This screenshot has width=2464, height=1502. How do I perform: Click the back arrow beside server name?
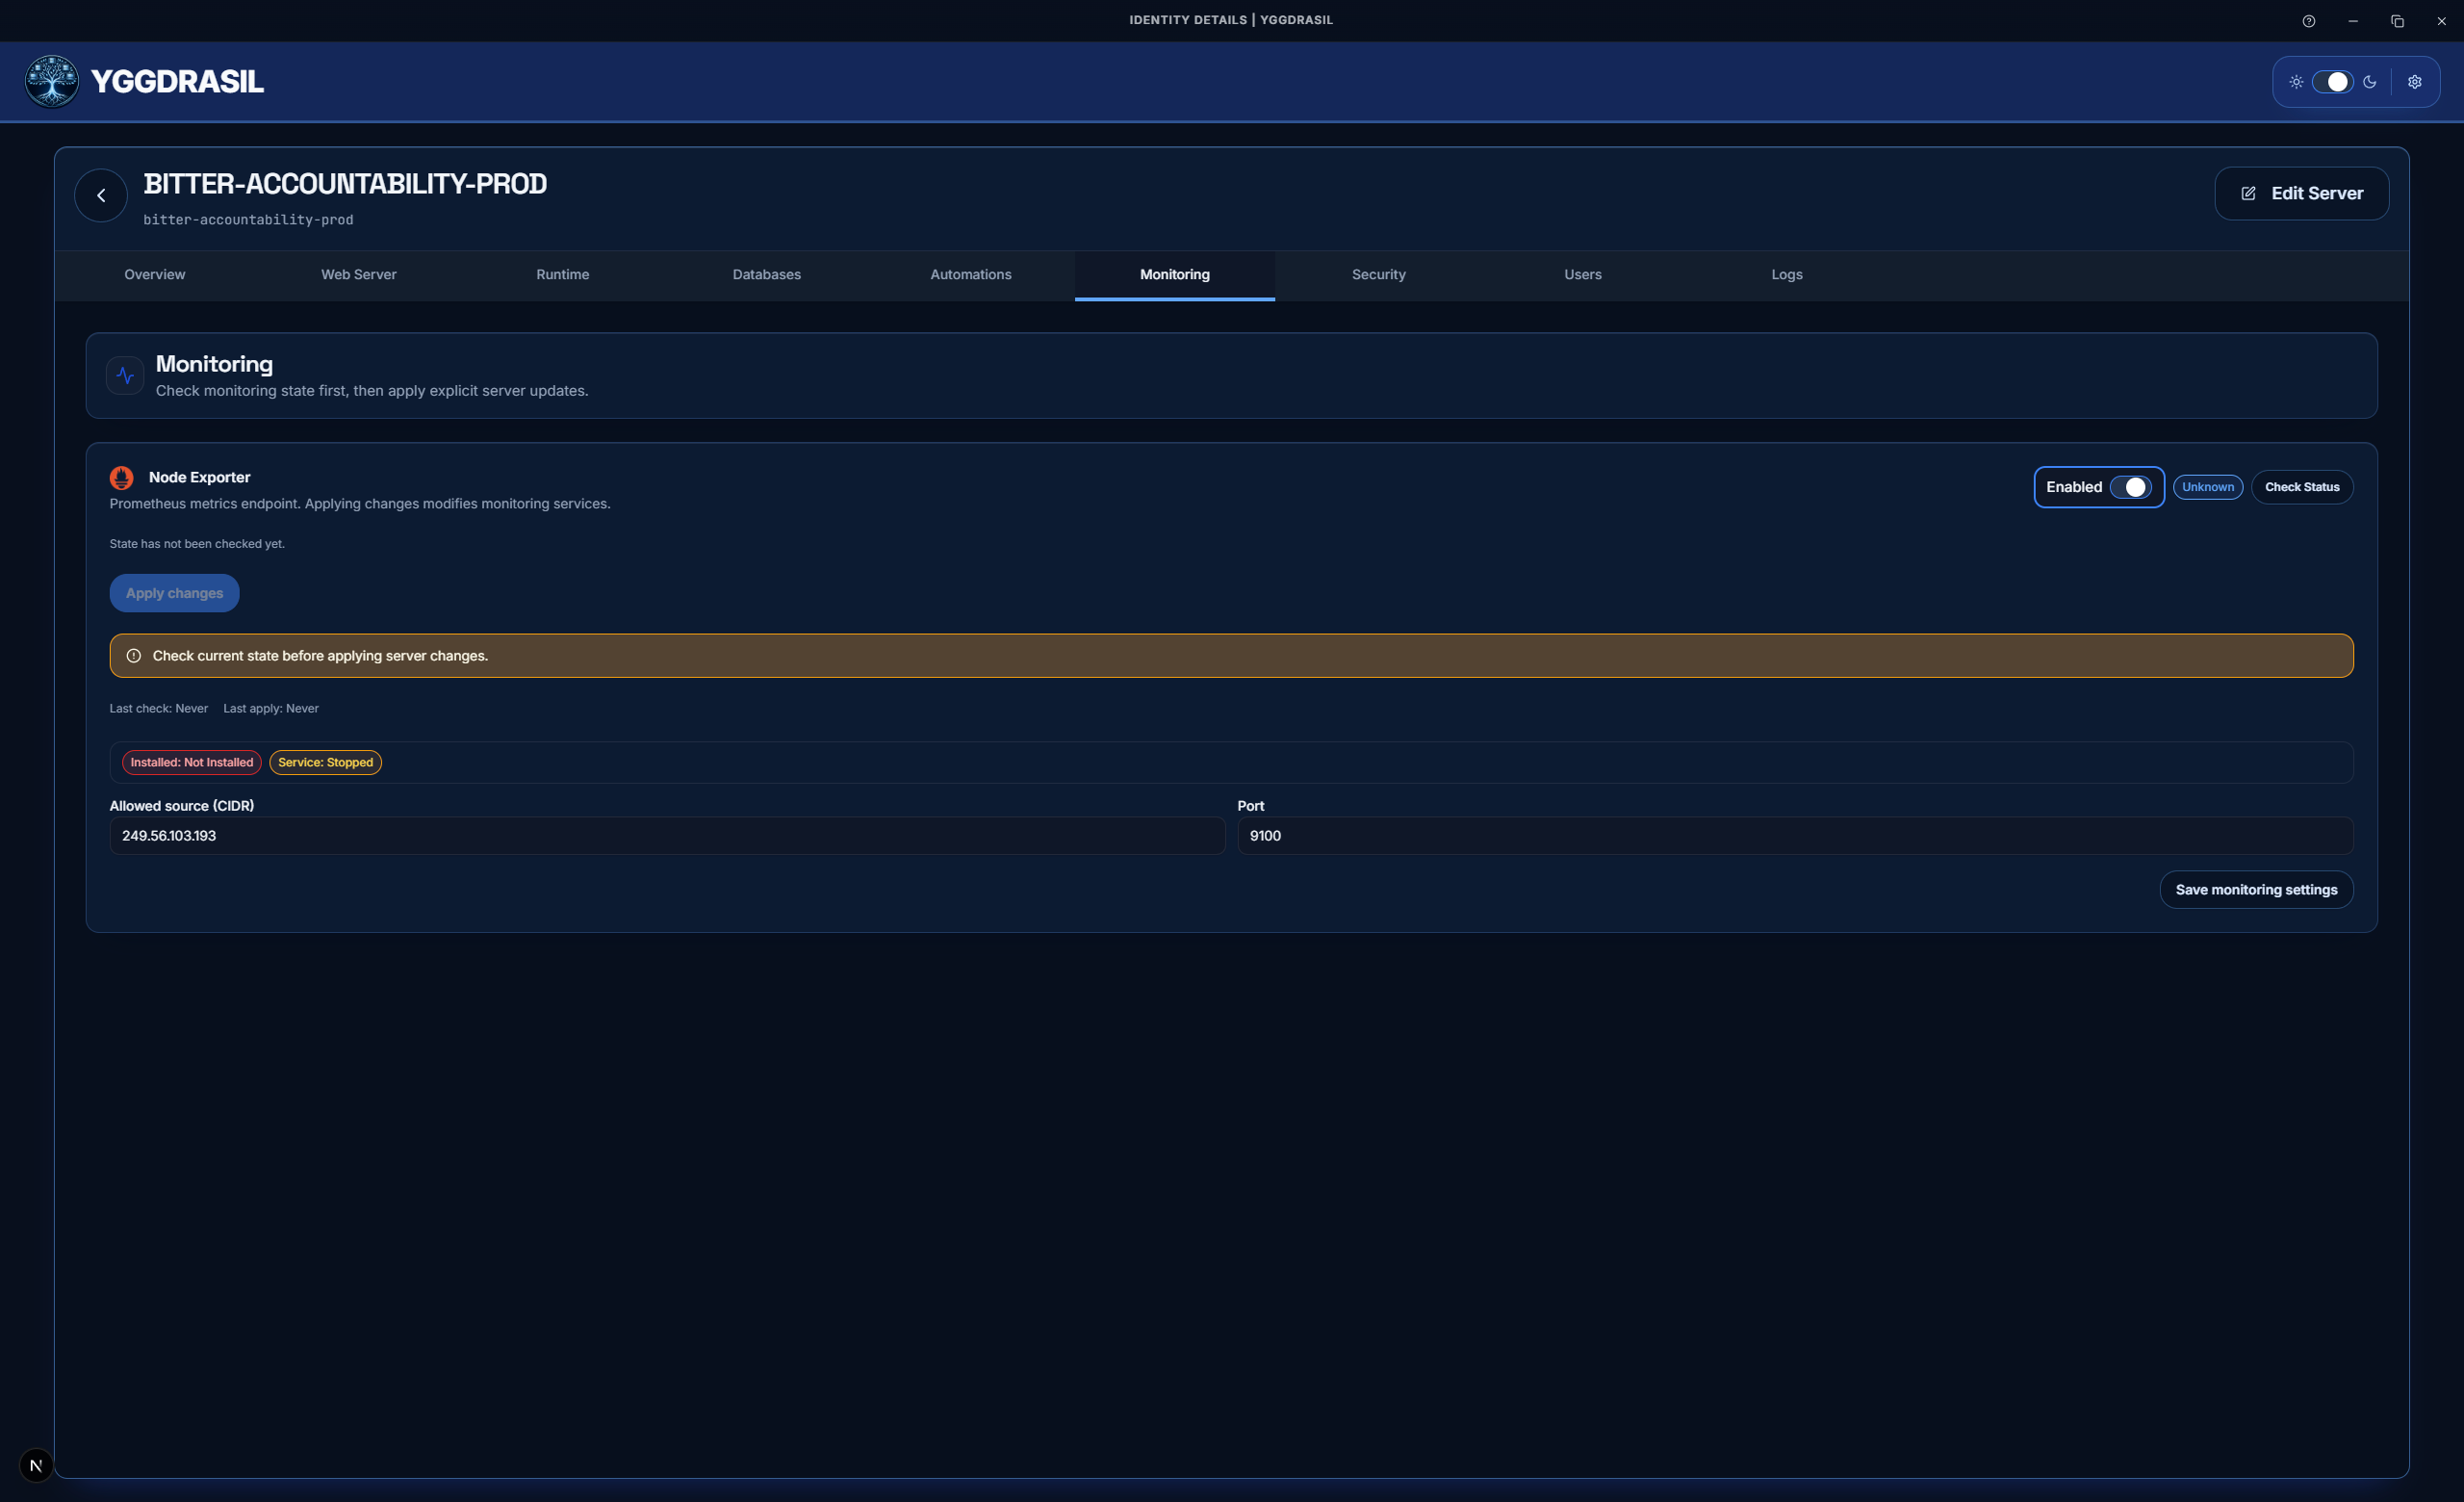click(100, 194)
